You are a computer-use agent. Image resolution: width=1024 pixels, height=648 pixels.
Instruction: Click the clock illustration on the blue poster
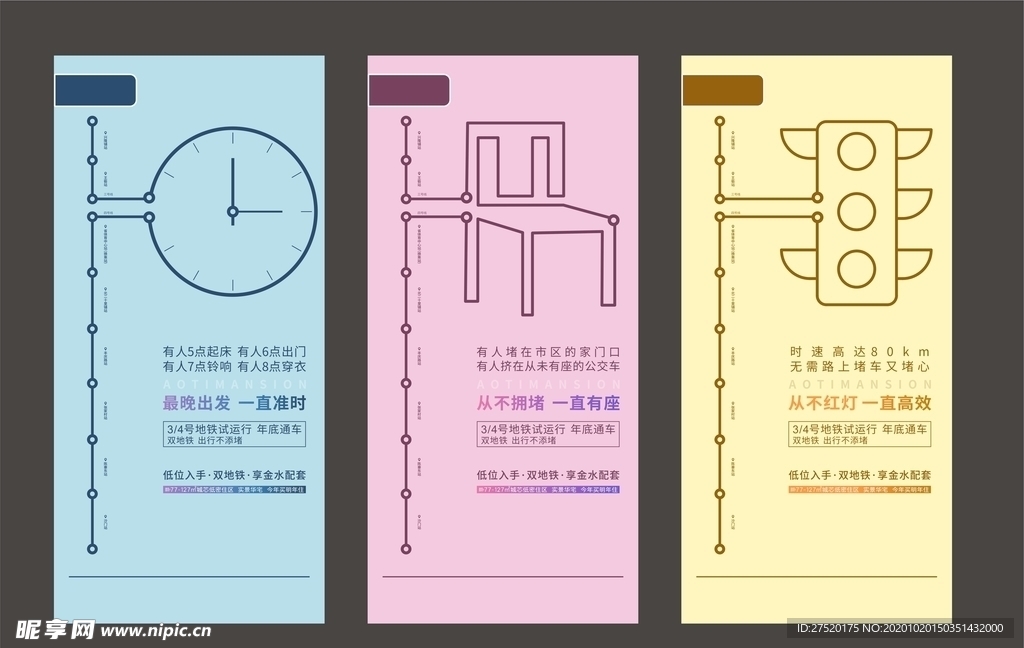click(232, 213)
